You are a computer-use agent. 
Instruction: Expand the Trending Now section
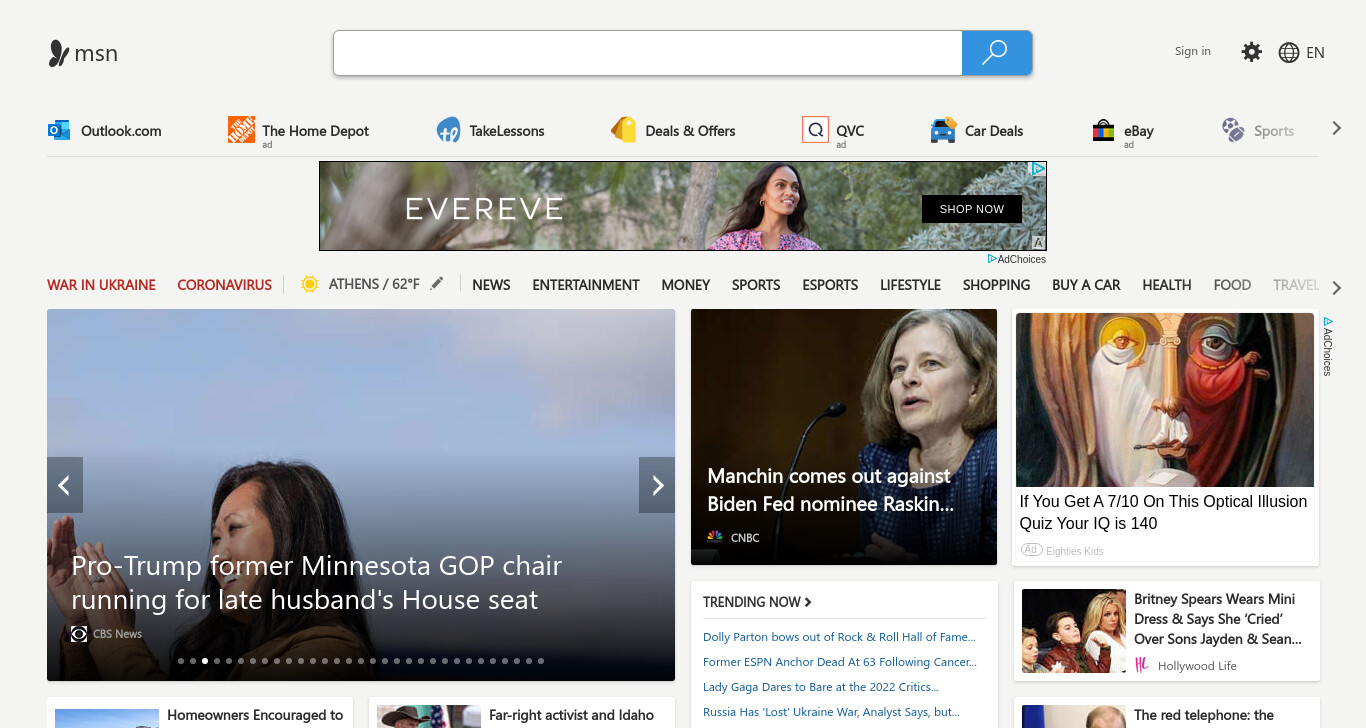pyautogui.click(x=757, y=602)
